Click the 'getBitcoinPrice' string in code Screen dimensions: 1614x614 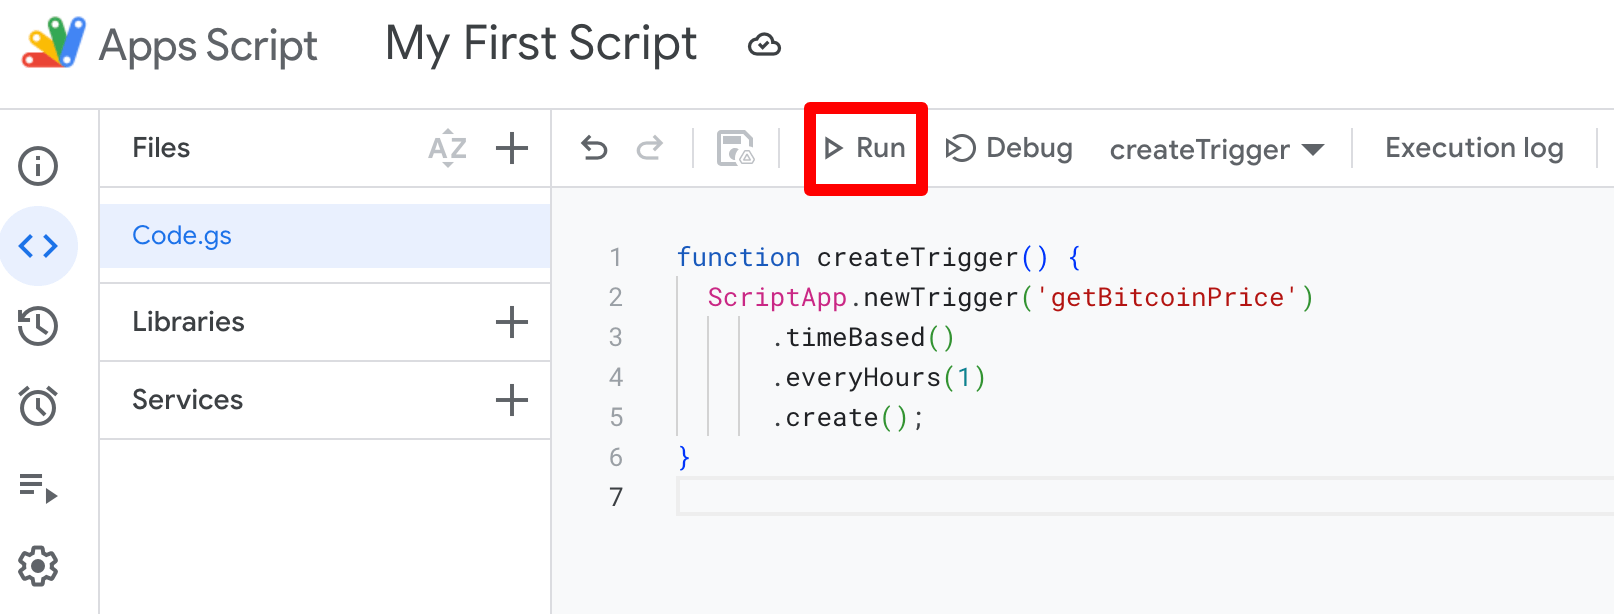tap(1167, 297)
